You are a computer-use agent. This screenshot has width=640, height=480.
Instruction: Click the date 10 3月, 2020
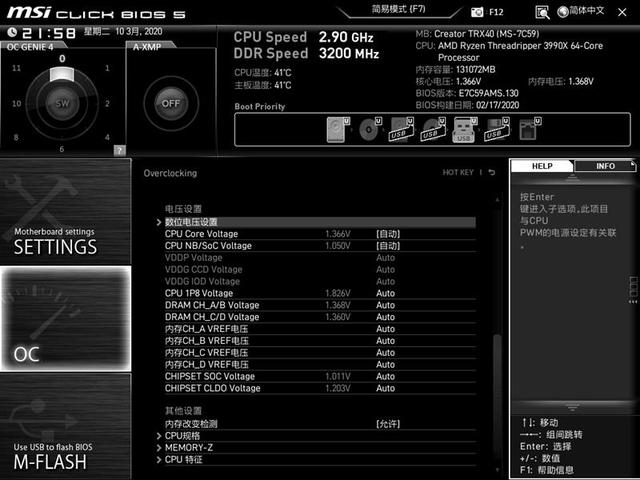coord(139,31)
